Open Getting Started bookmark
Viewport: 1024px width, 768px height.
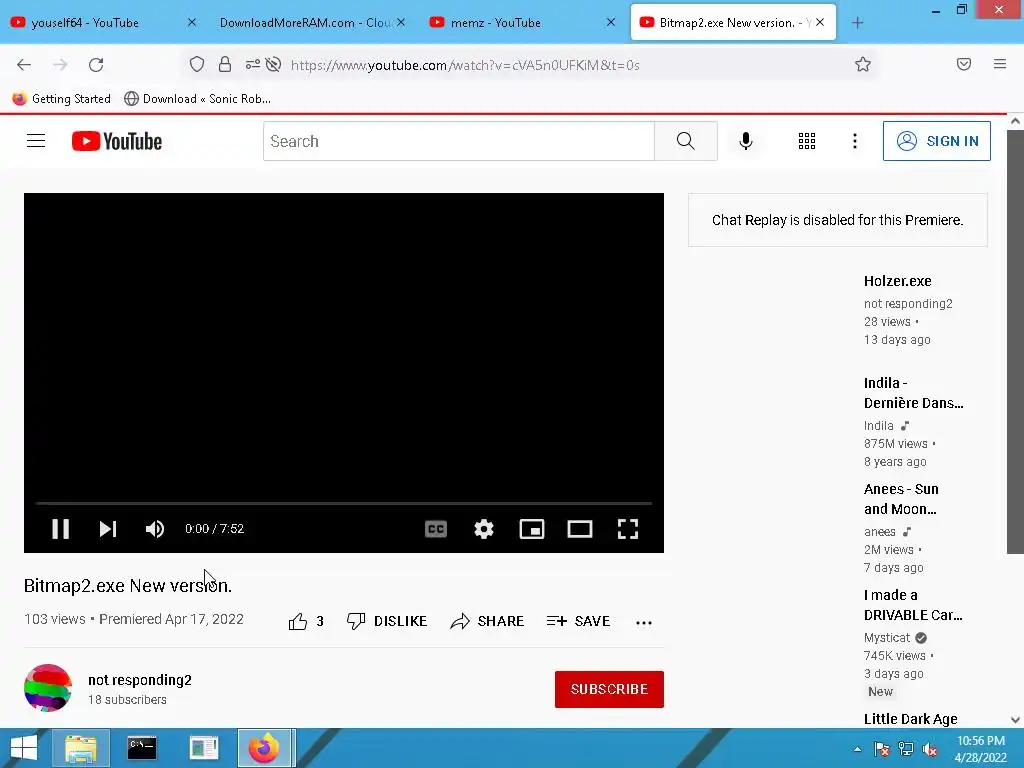click(62, 99)
